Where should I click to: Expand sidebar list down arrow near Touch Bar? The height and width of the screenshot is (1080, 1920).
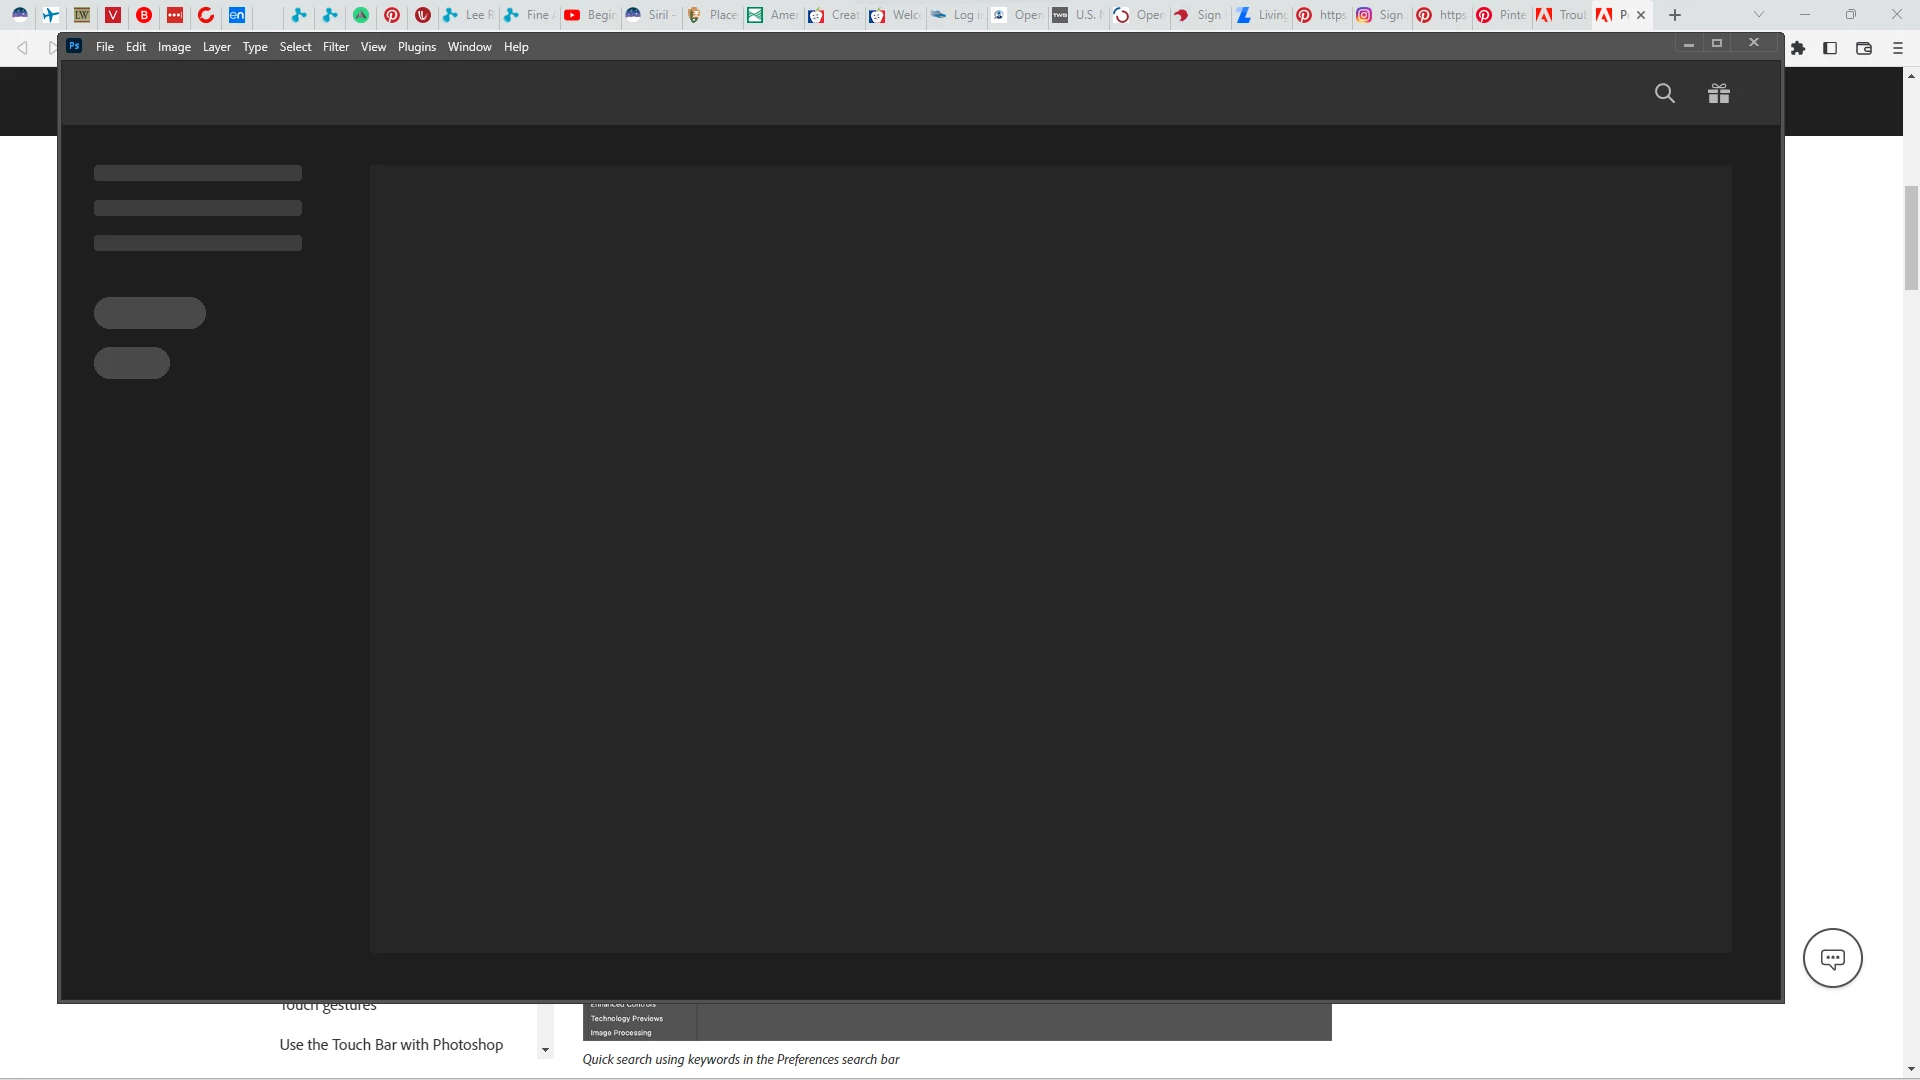545,1050
